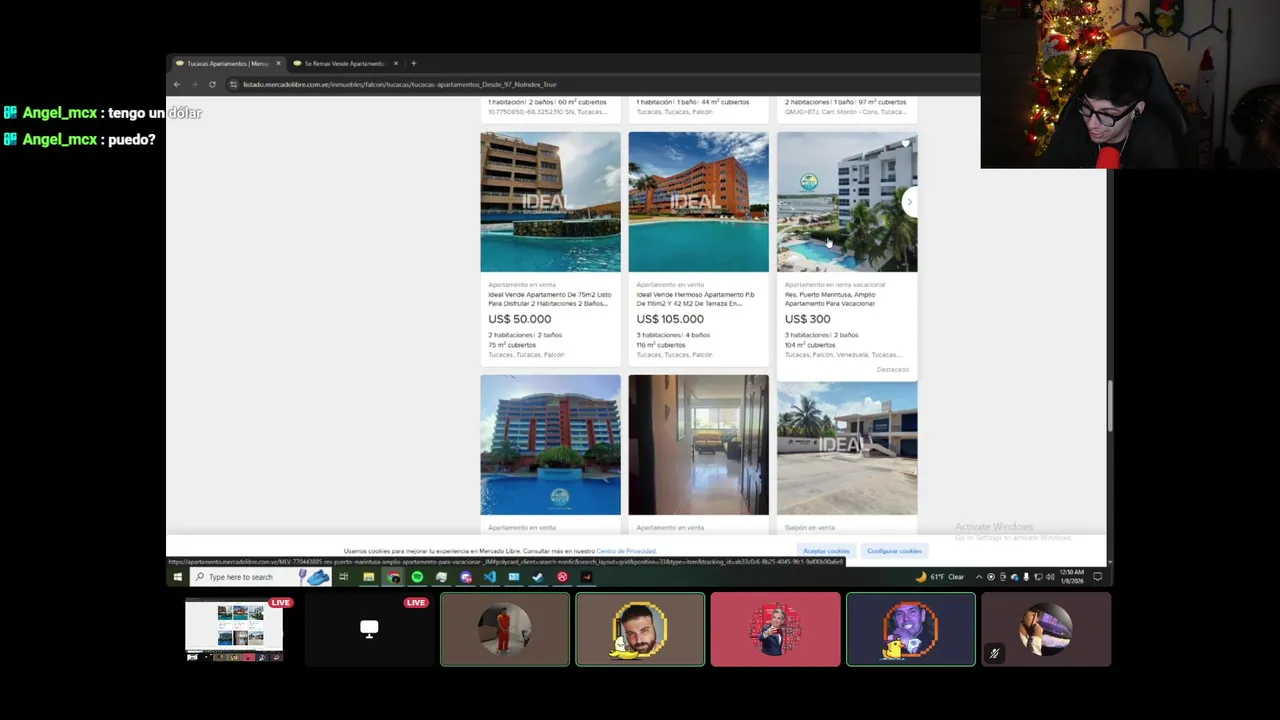
Task: Click Apartamento en renta vacacional label
Action: 835,285
